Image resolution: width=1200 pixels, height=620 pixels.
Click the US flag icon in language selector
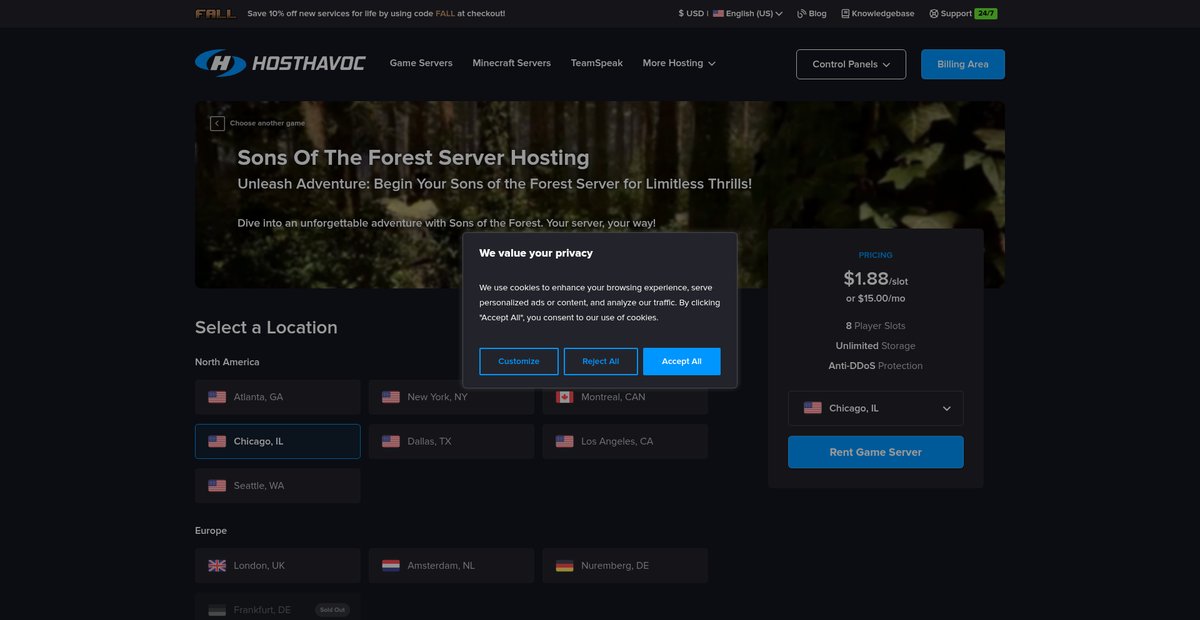[x=718, y=14]
